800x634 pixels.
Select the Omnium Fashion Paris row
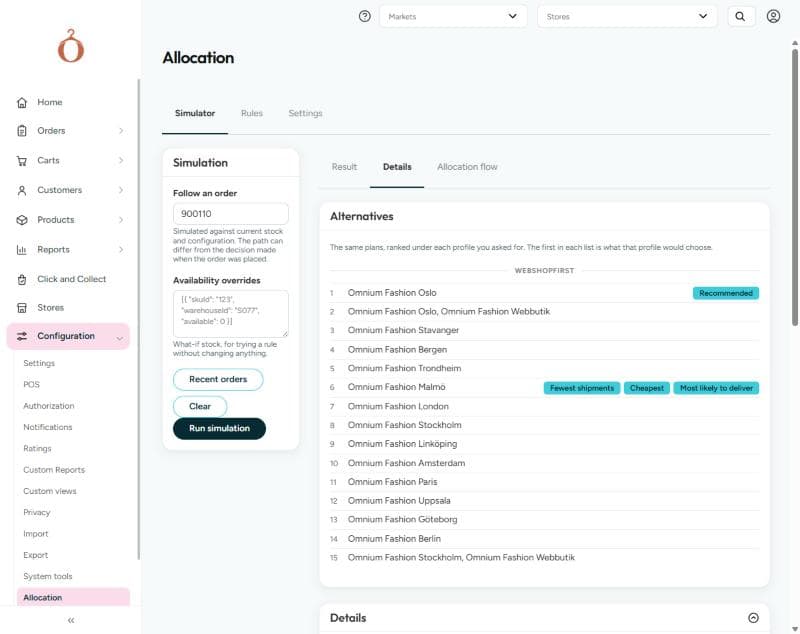tap(544, 482)
